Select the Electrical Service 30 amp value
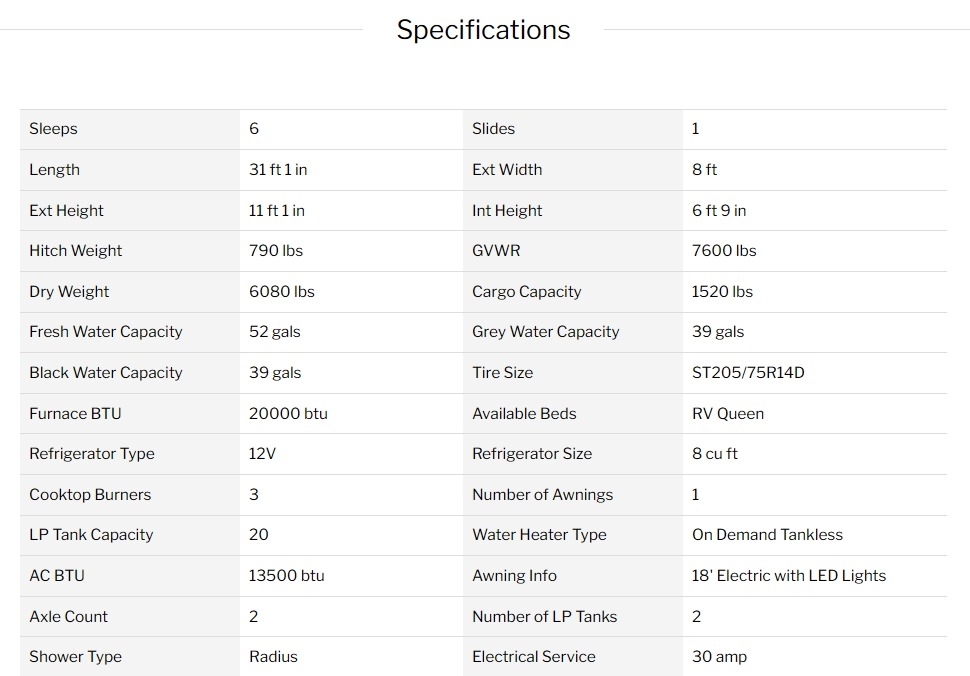This screenshot has height=676, width=970. pos(719,657)
